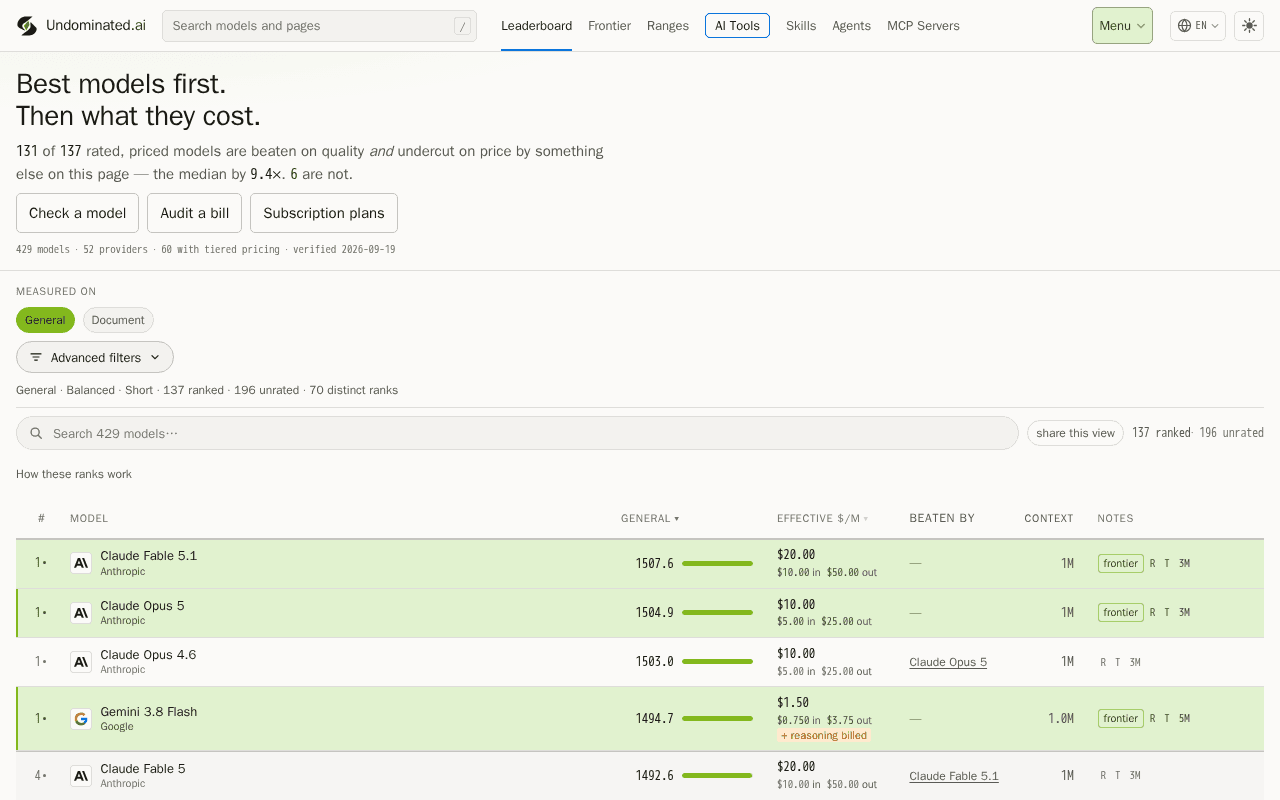The image size is (1280, 800).
Task: Sort by the EFFECTIVE $/M column header
Action: (823, 518)
